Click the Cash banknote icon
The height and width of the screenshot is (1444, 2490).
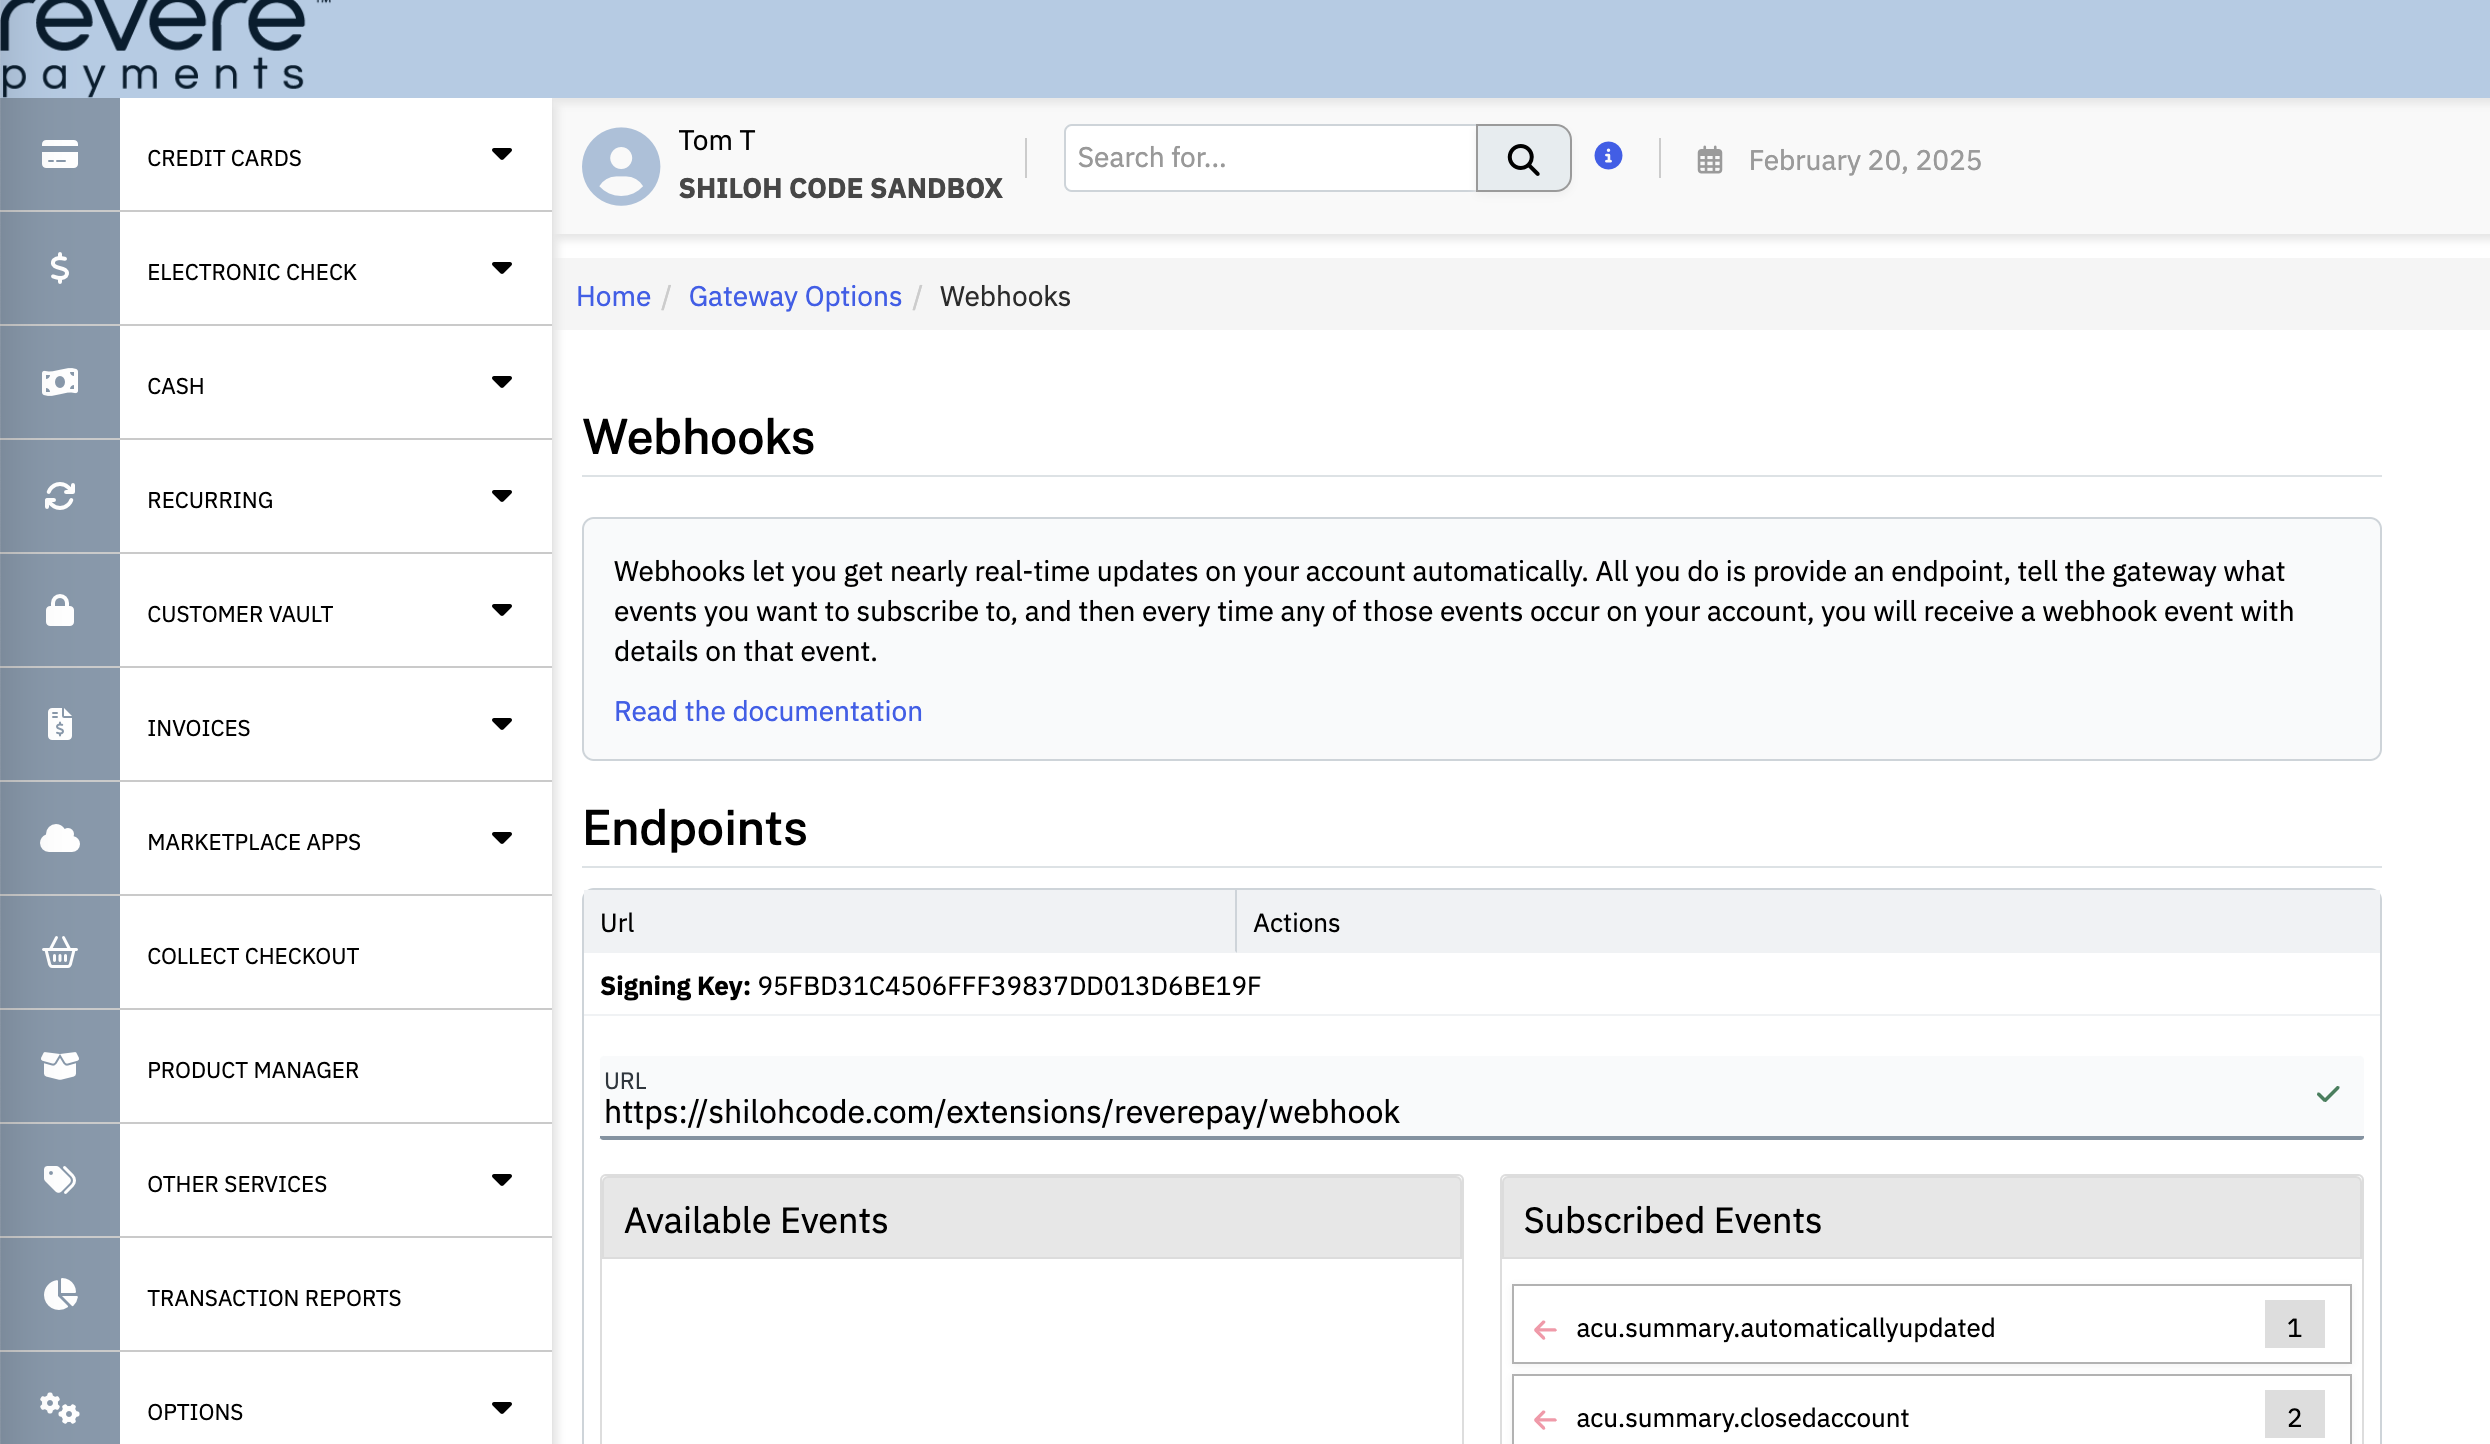point(60,382)
